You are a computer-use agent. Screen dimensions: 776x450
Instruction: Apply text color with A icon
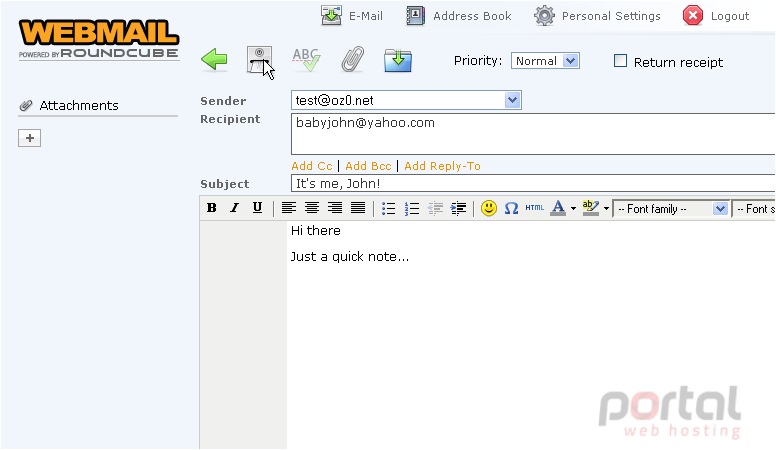(x=558, y=208)
